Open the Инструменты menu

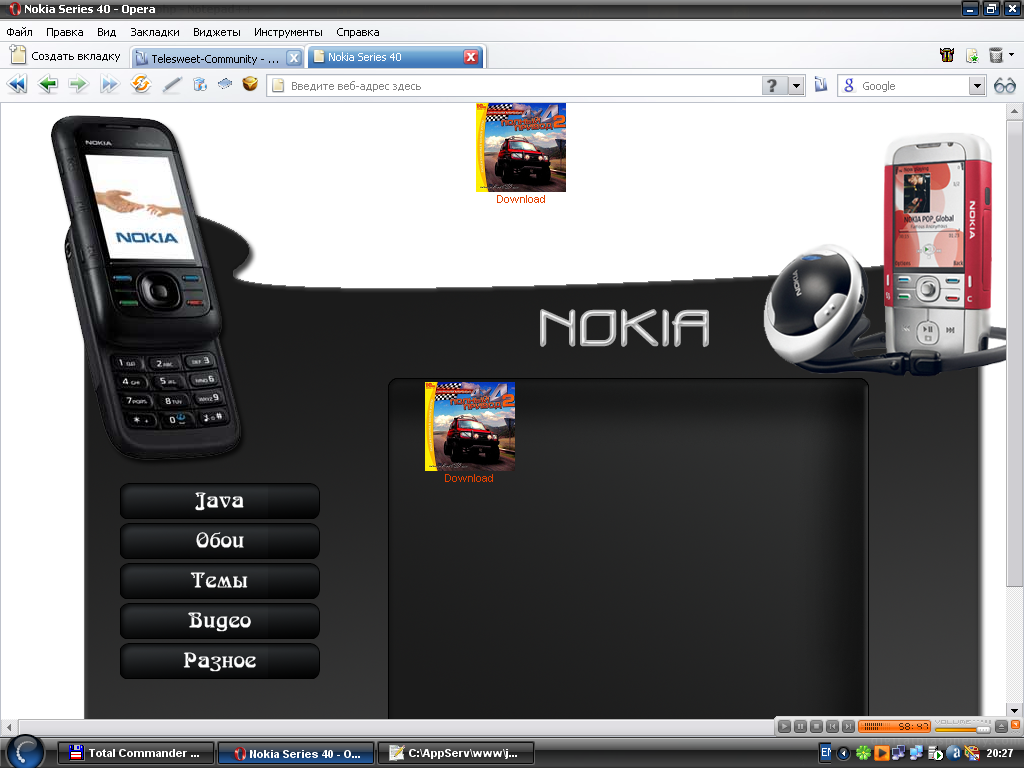coord(288,32)
